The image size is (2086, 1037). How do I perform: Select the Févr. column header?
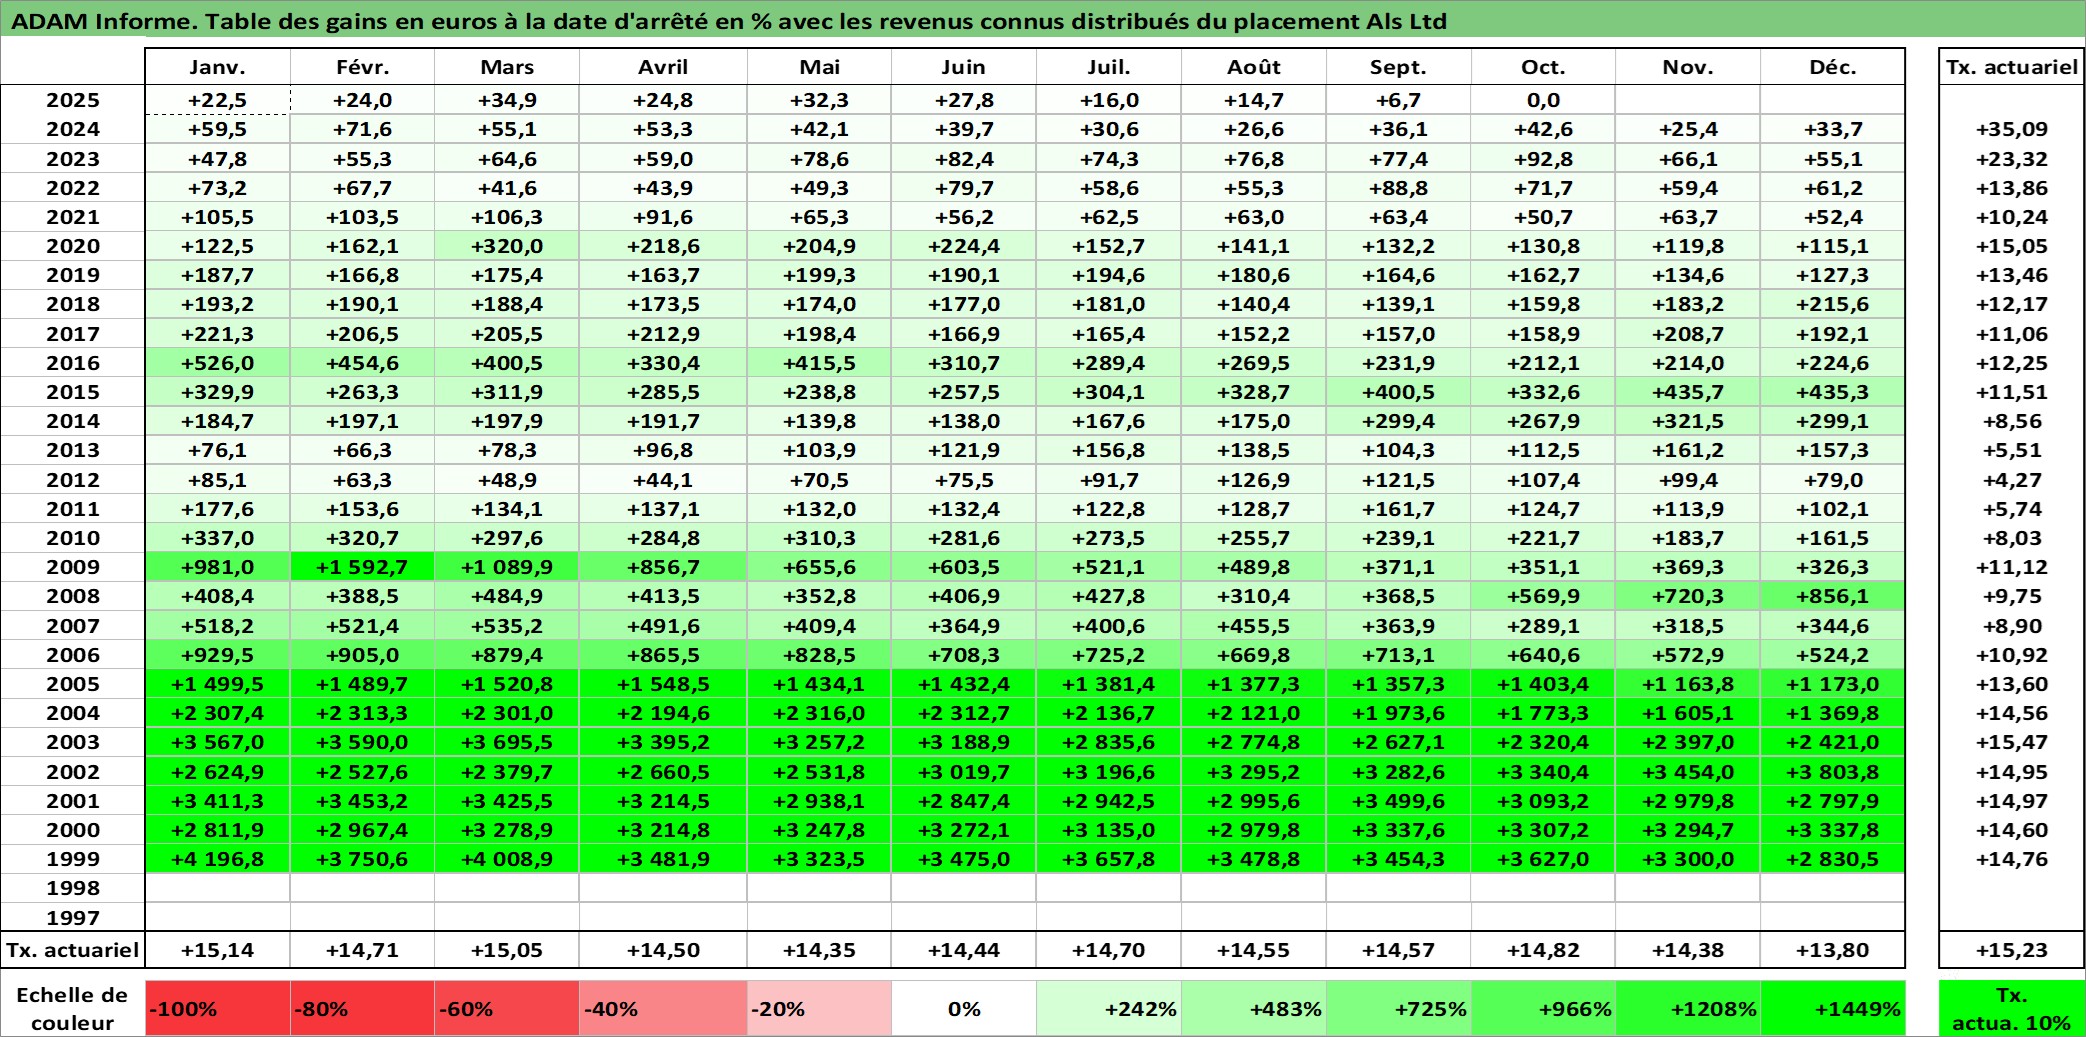click(x=363, y=67)
